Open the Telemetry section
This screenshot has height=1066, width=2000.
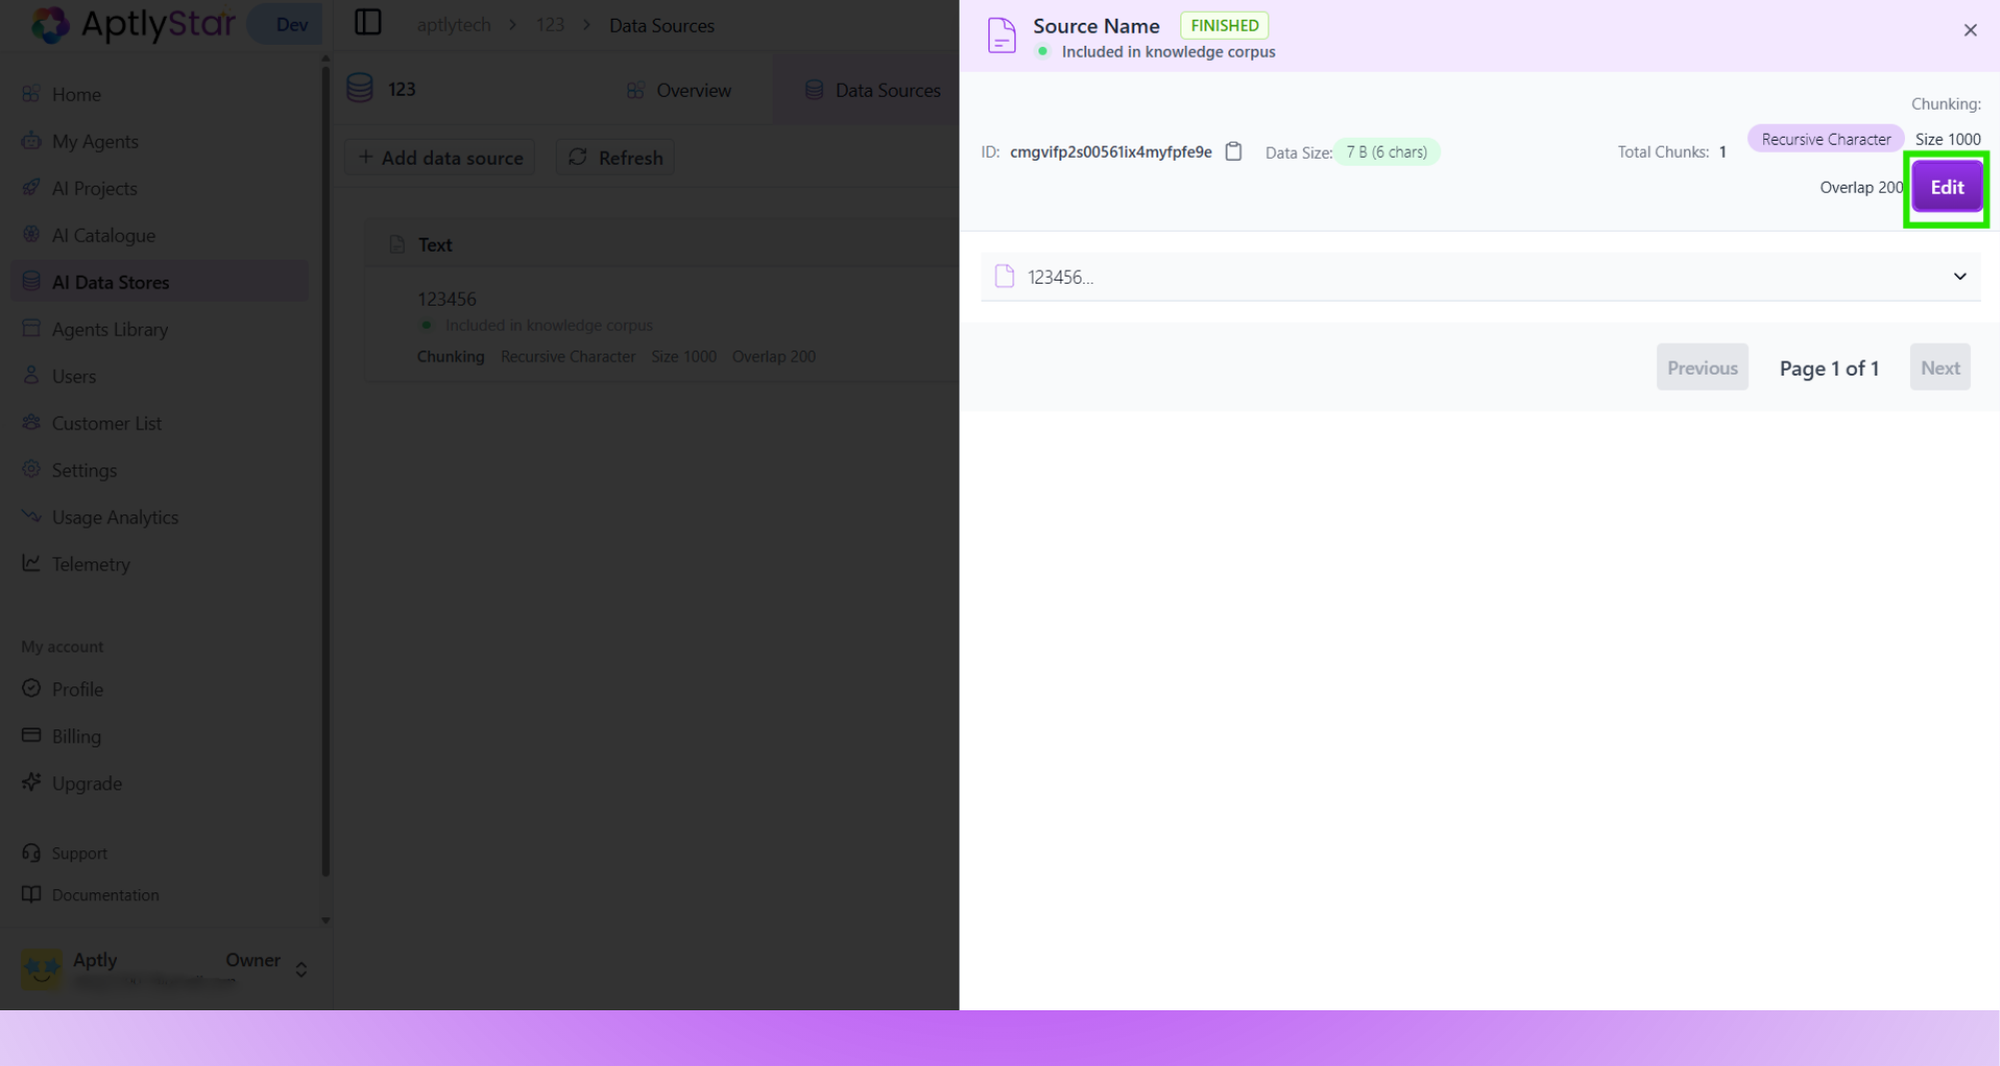31,563
